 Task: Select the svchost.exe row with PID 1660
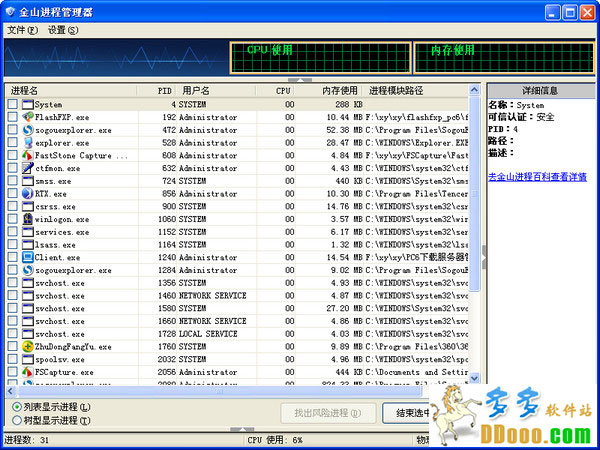[x=237, y=321]
